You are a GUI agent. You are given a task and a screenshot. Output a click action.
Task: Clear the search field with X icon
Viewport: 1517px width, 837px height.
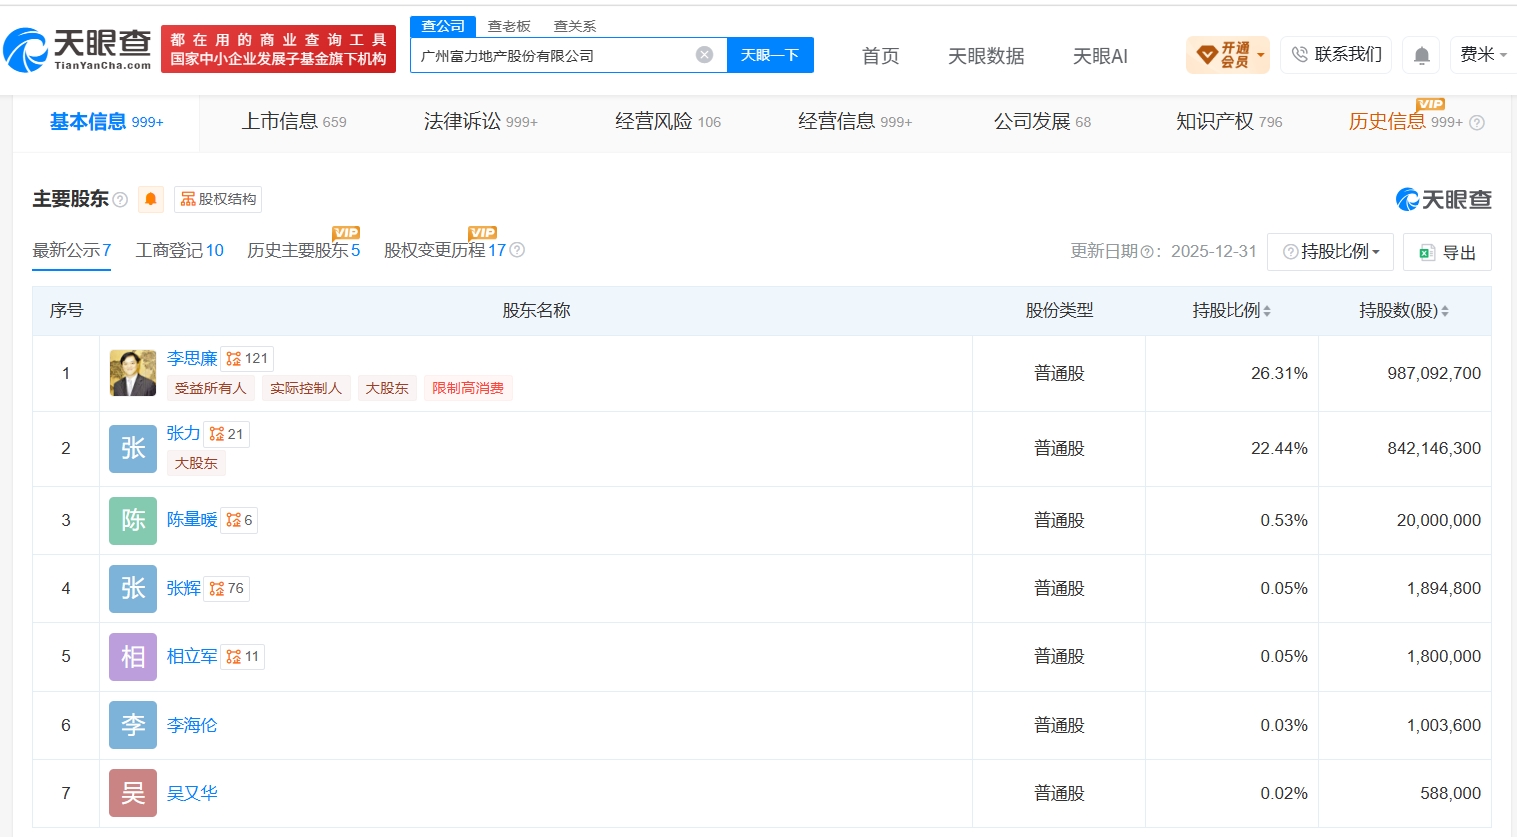coord(704,55)
